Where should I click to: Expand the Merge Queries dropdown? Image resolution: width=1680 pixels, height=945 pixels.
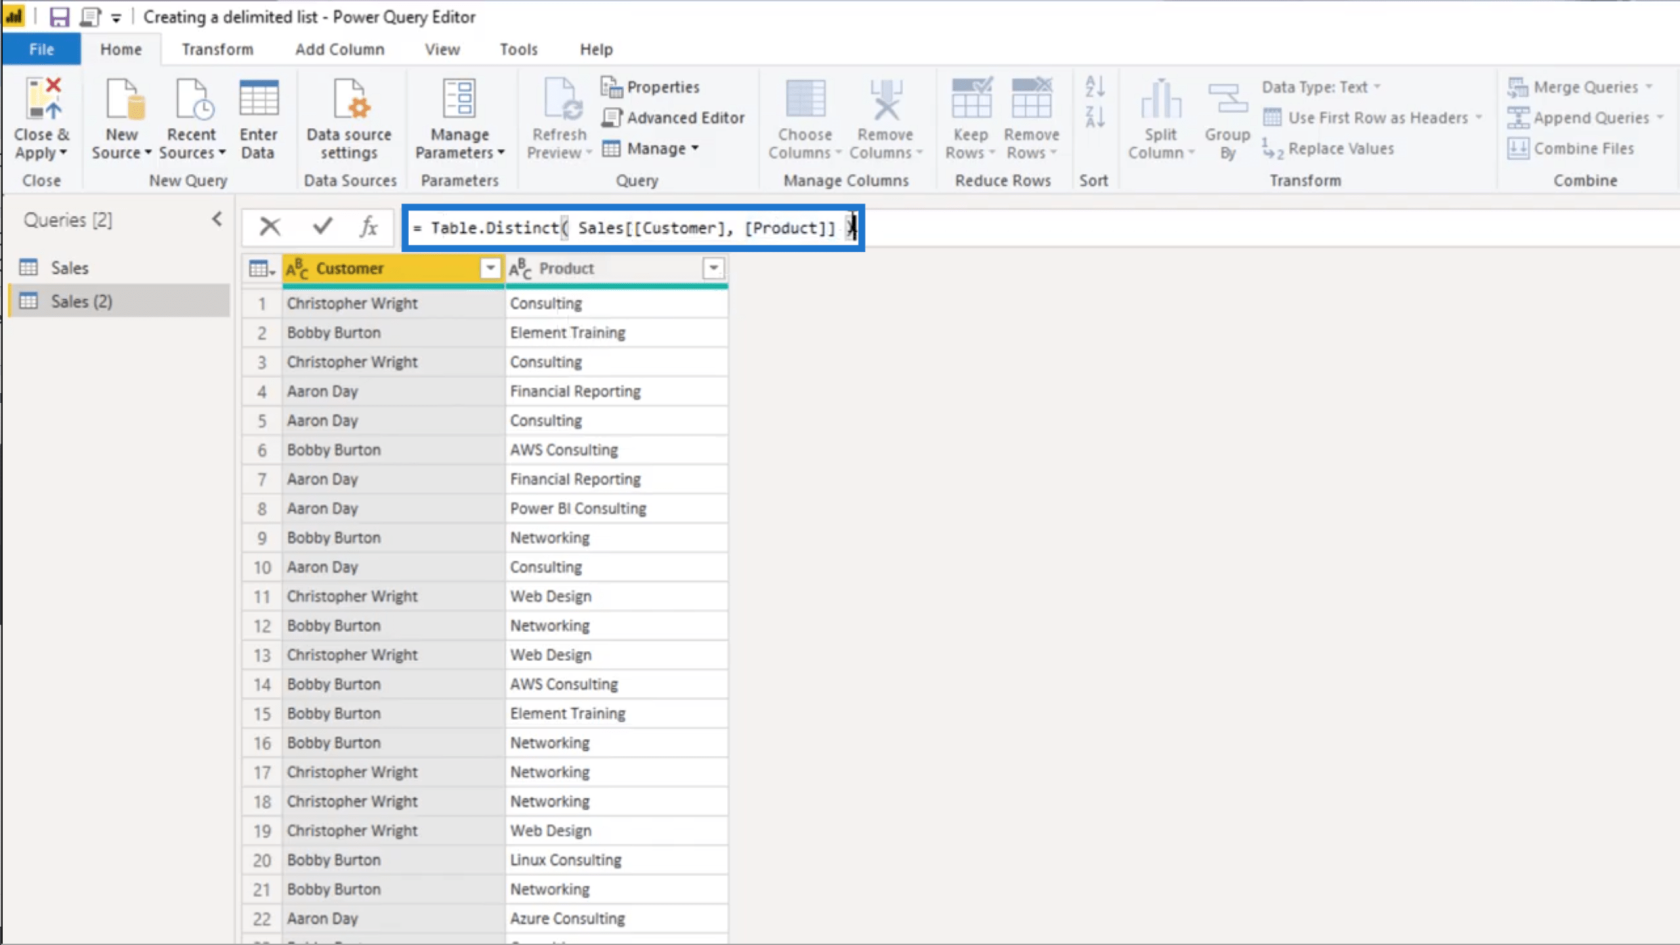tap(1650, 87)
